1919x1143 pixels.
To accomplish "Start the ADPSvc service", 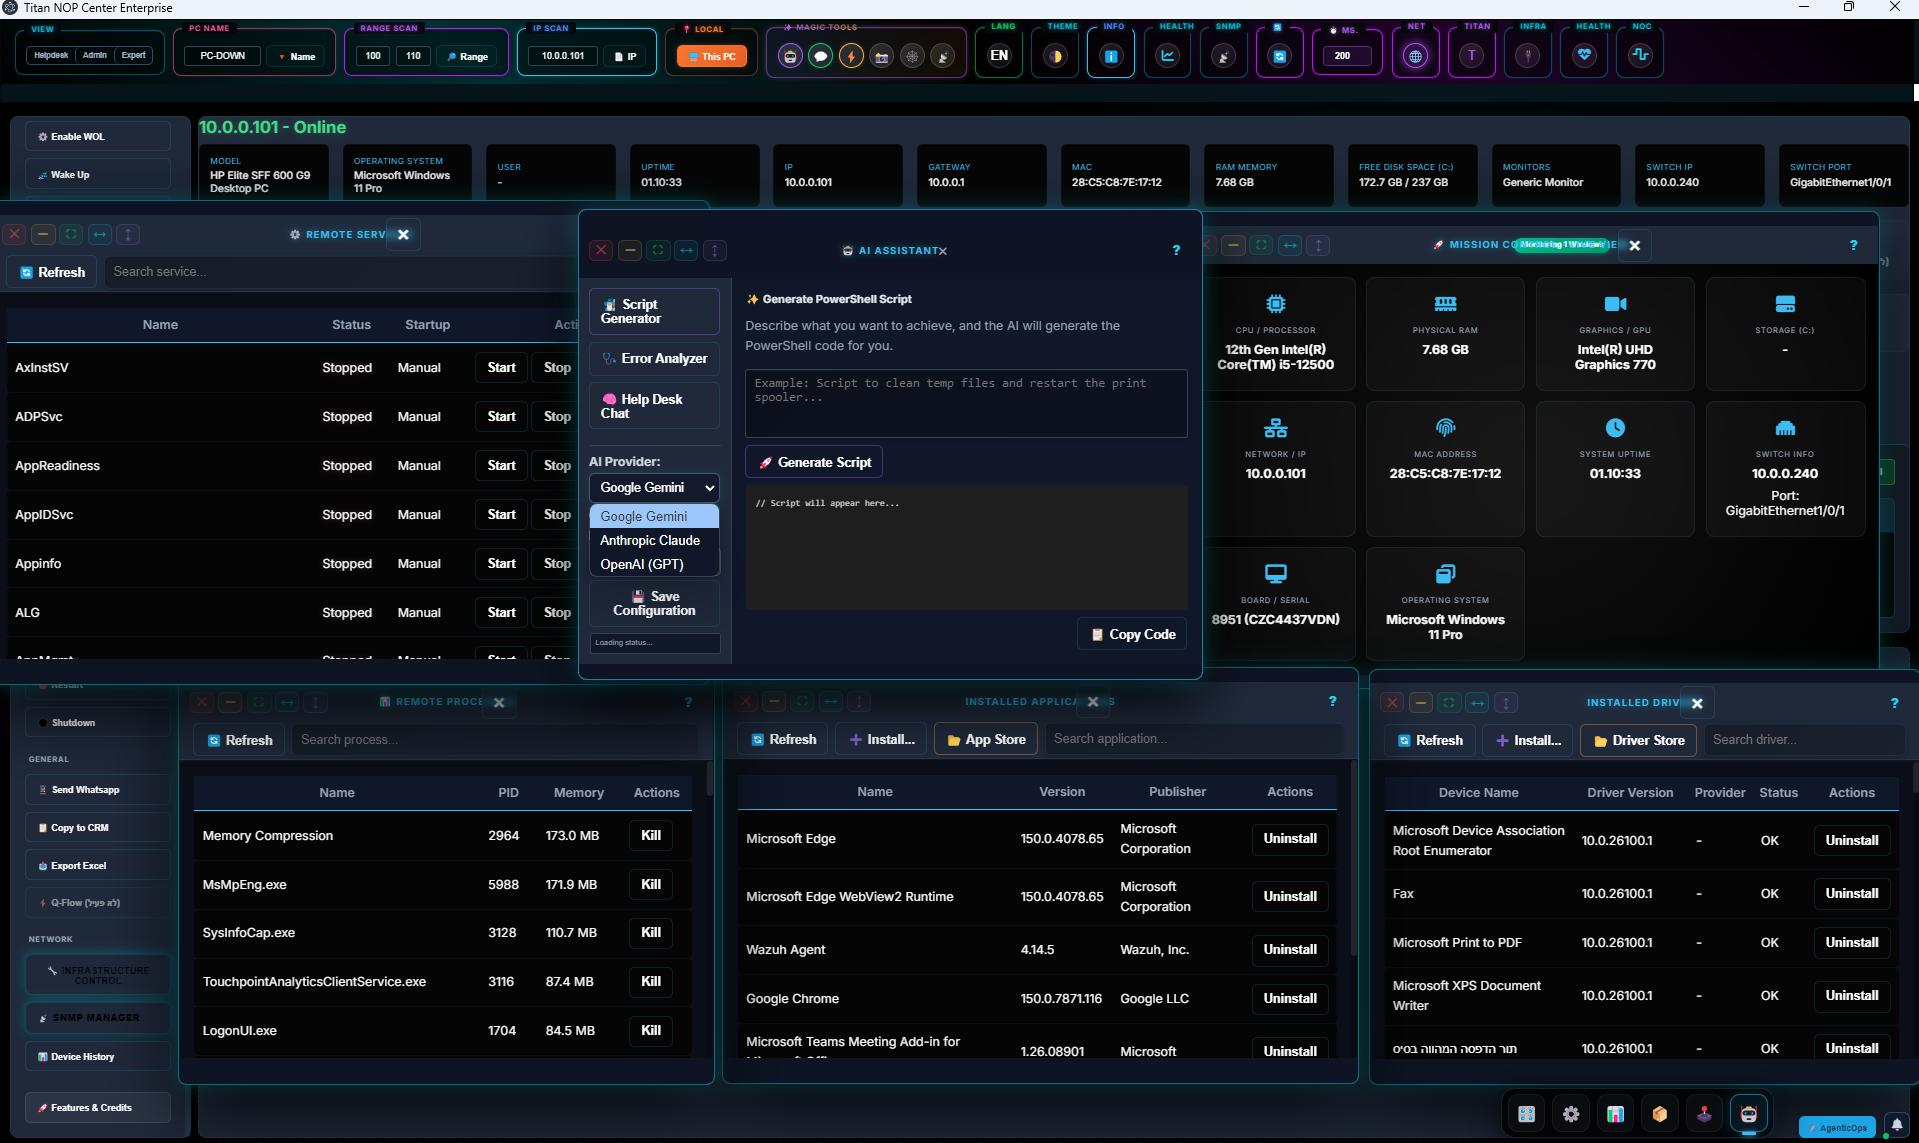I will point(501,417).
